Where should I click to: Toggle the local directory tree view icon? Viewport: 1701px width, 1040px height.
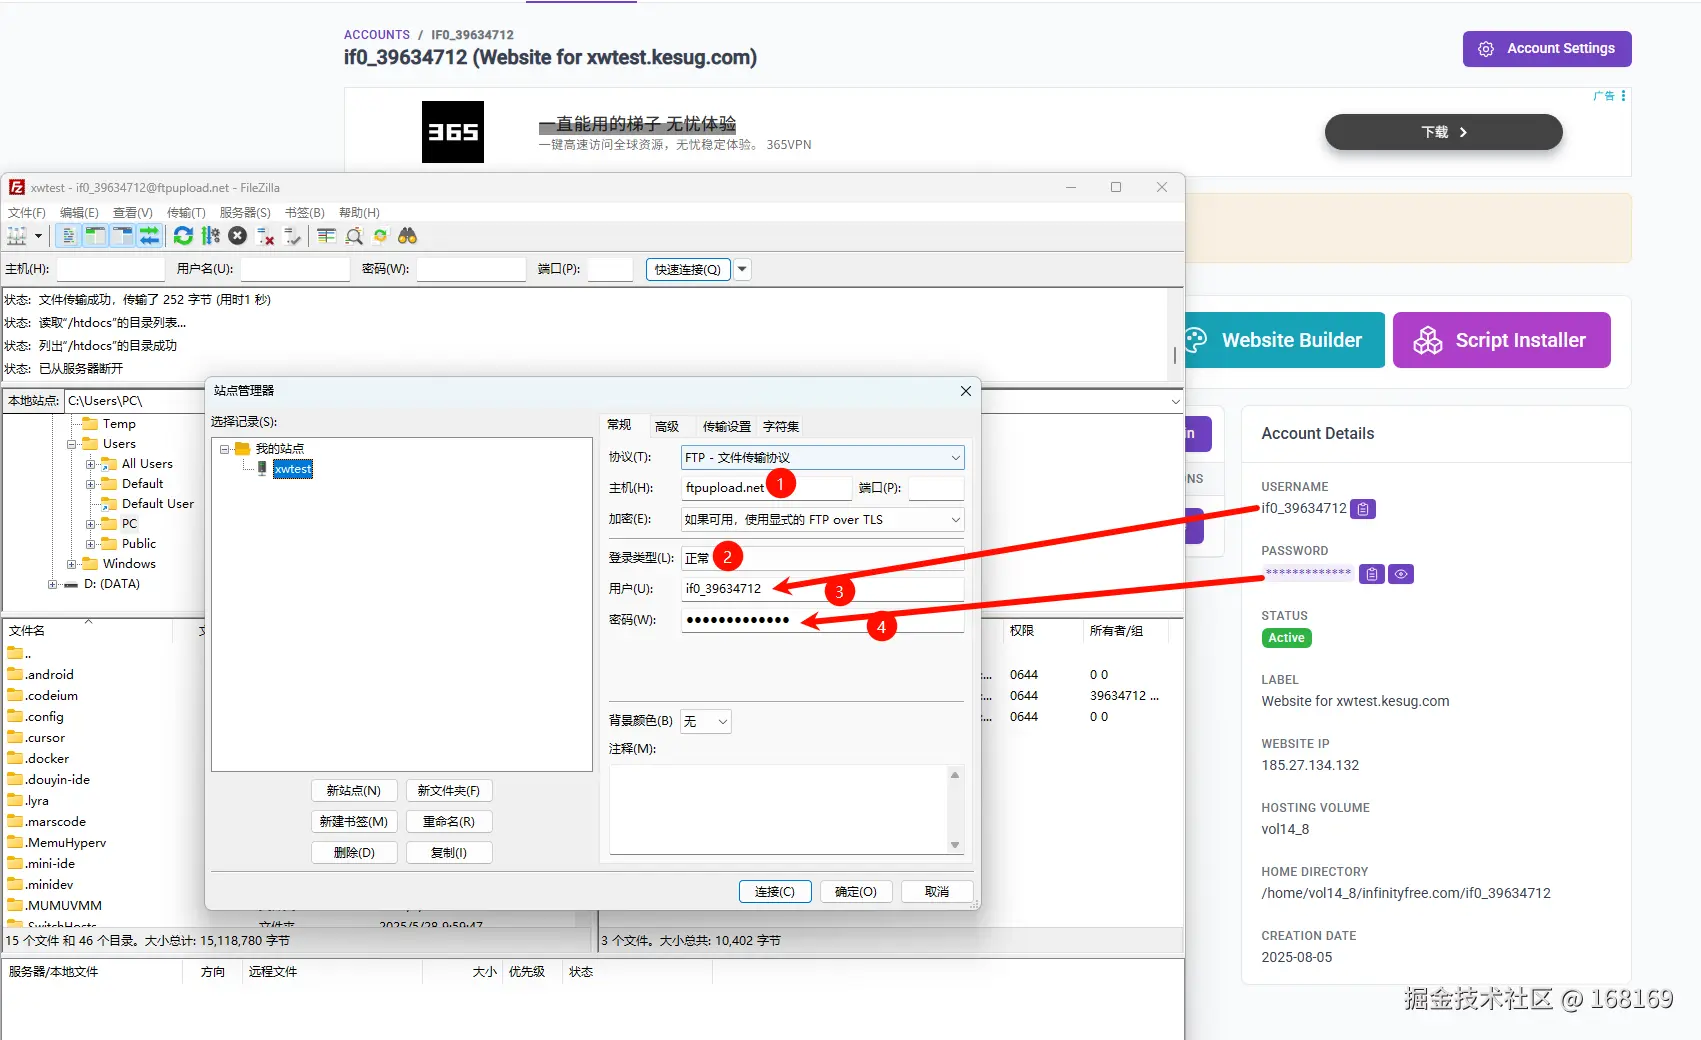pyautogui.click(x=95, y=236)
